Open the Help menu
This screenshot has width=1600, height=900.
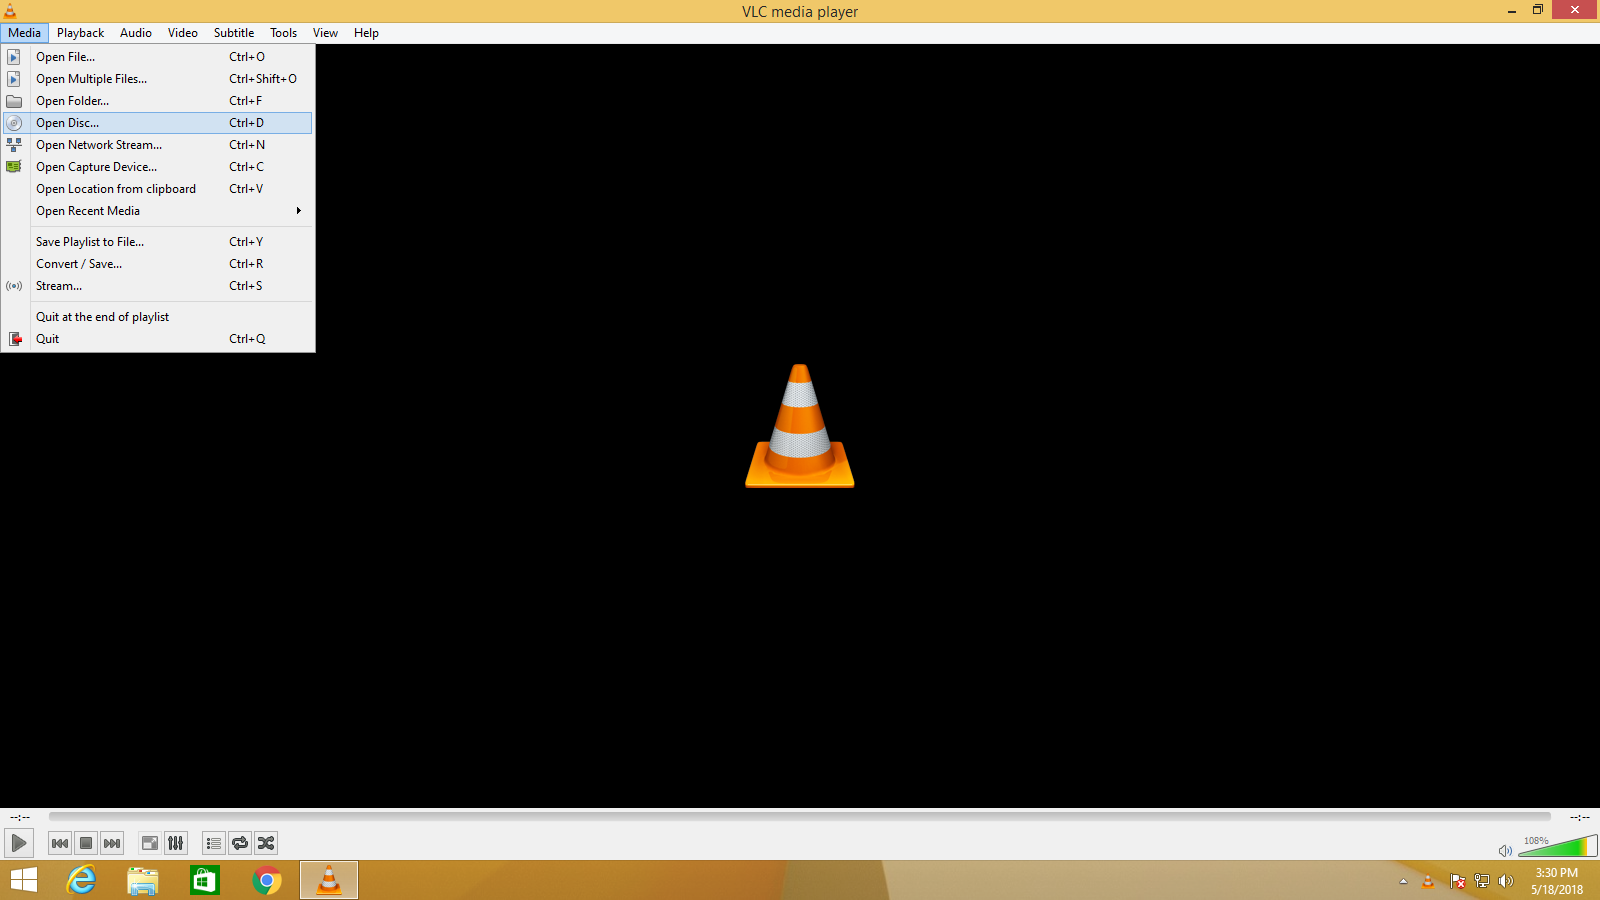[366, 33]
